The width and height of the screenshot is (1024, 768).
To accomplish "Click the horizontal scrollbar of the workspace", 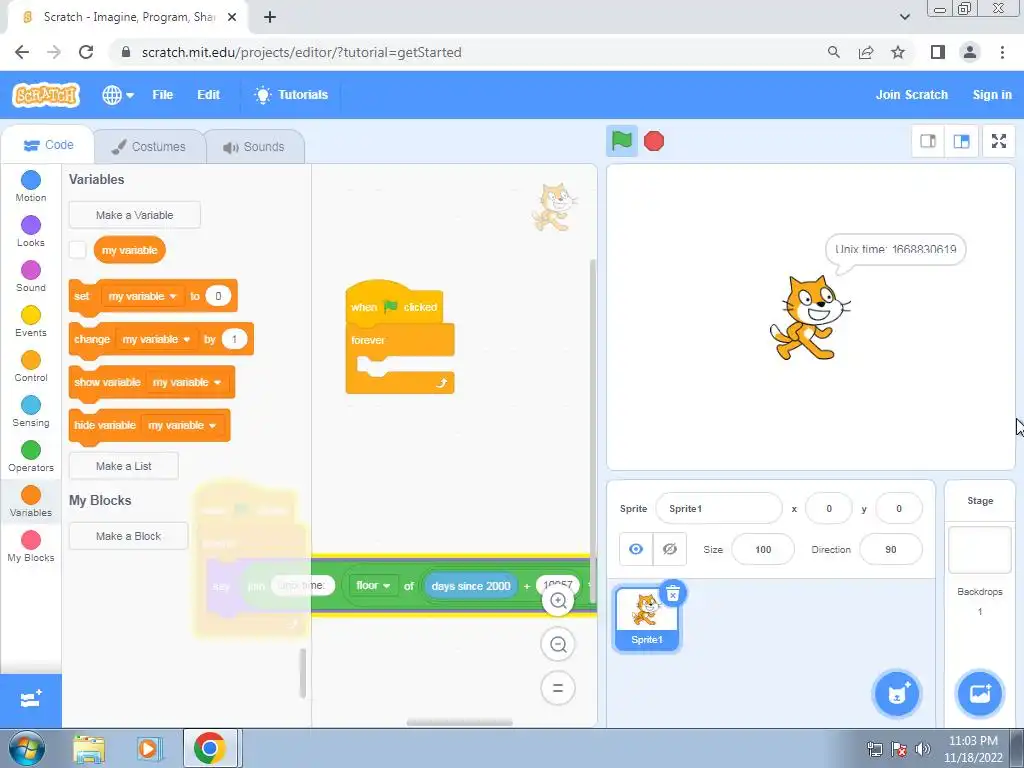I will click(459, 722).
